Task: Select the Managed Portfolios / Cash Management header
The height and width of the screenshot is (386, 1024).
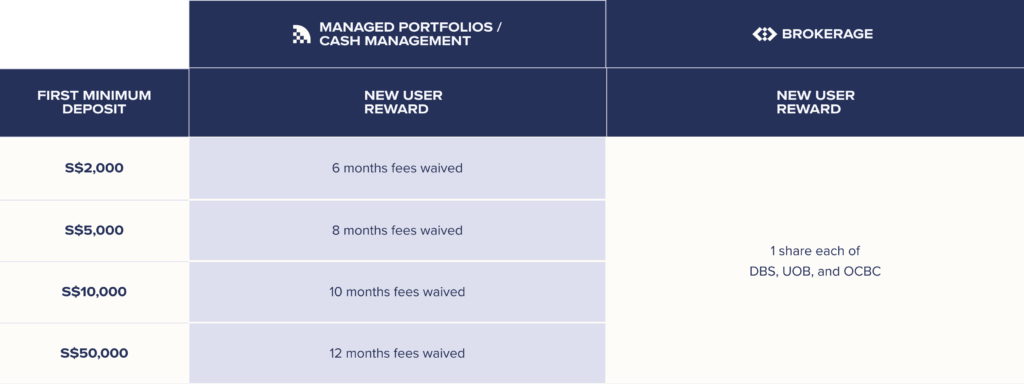Action: coord(397,34)
